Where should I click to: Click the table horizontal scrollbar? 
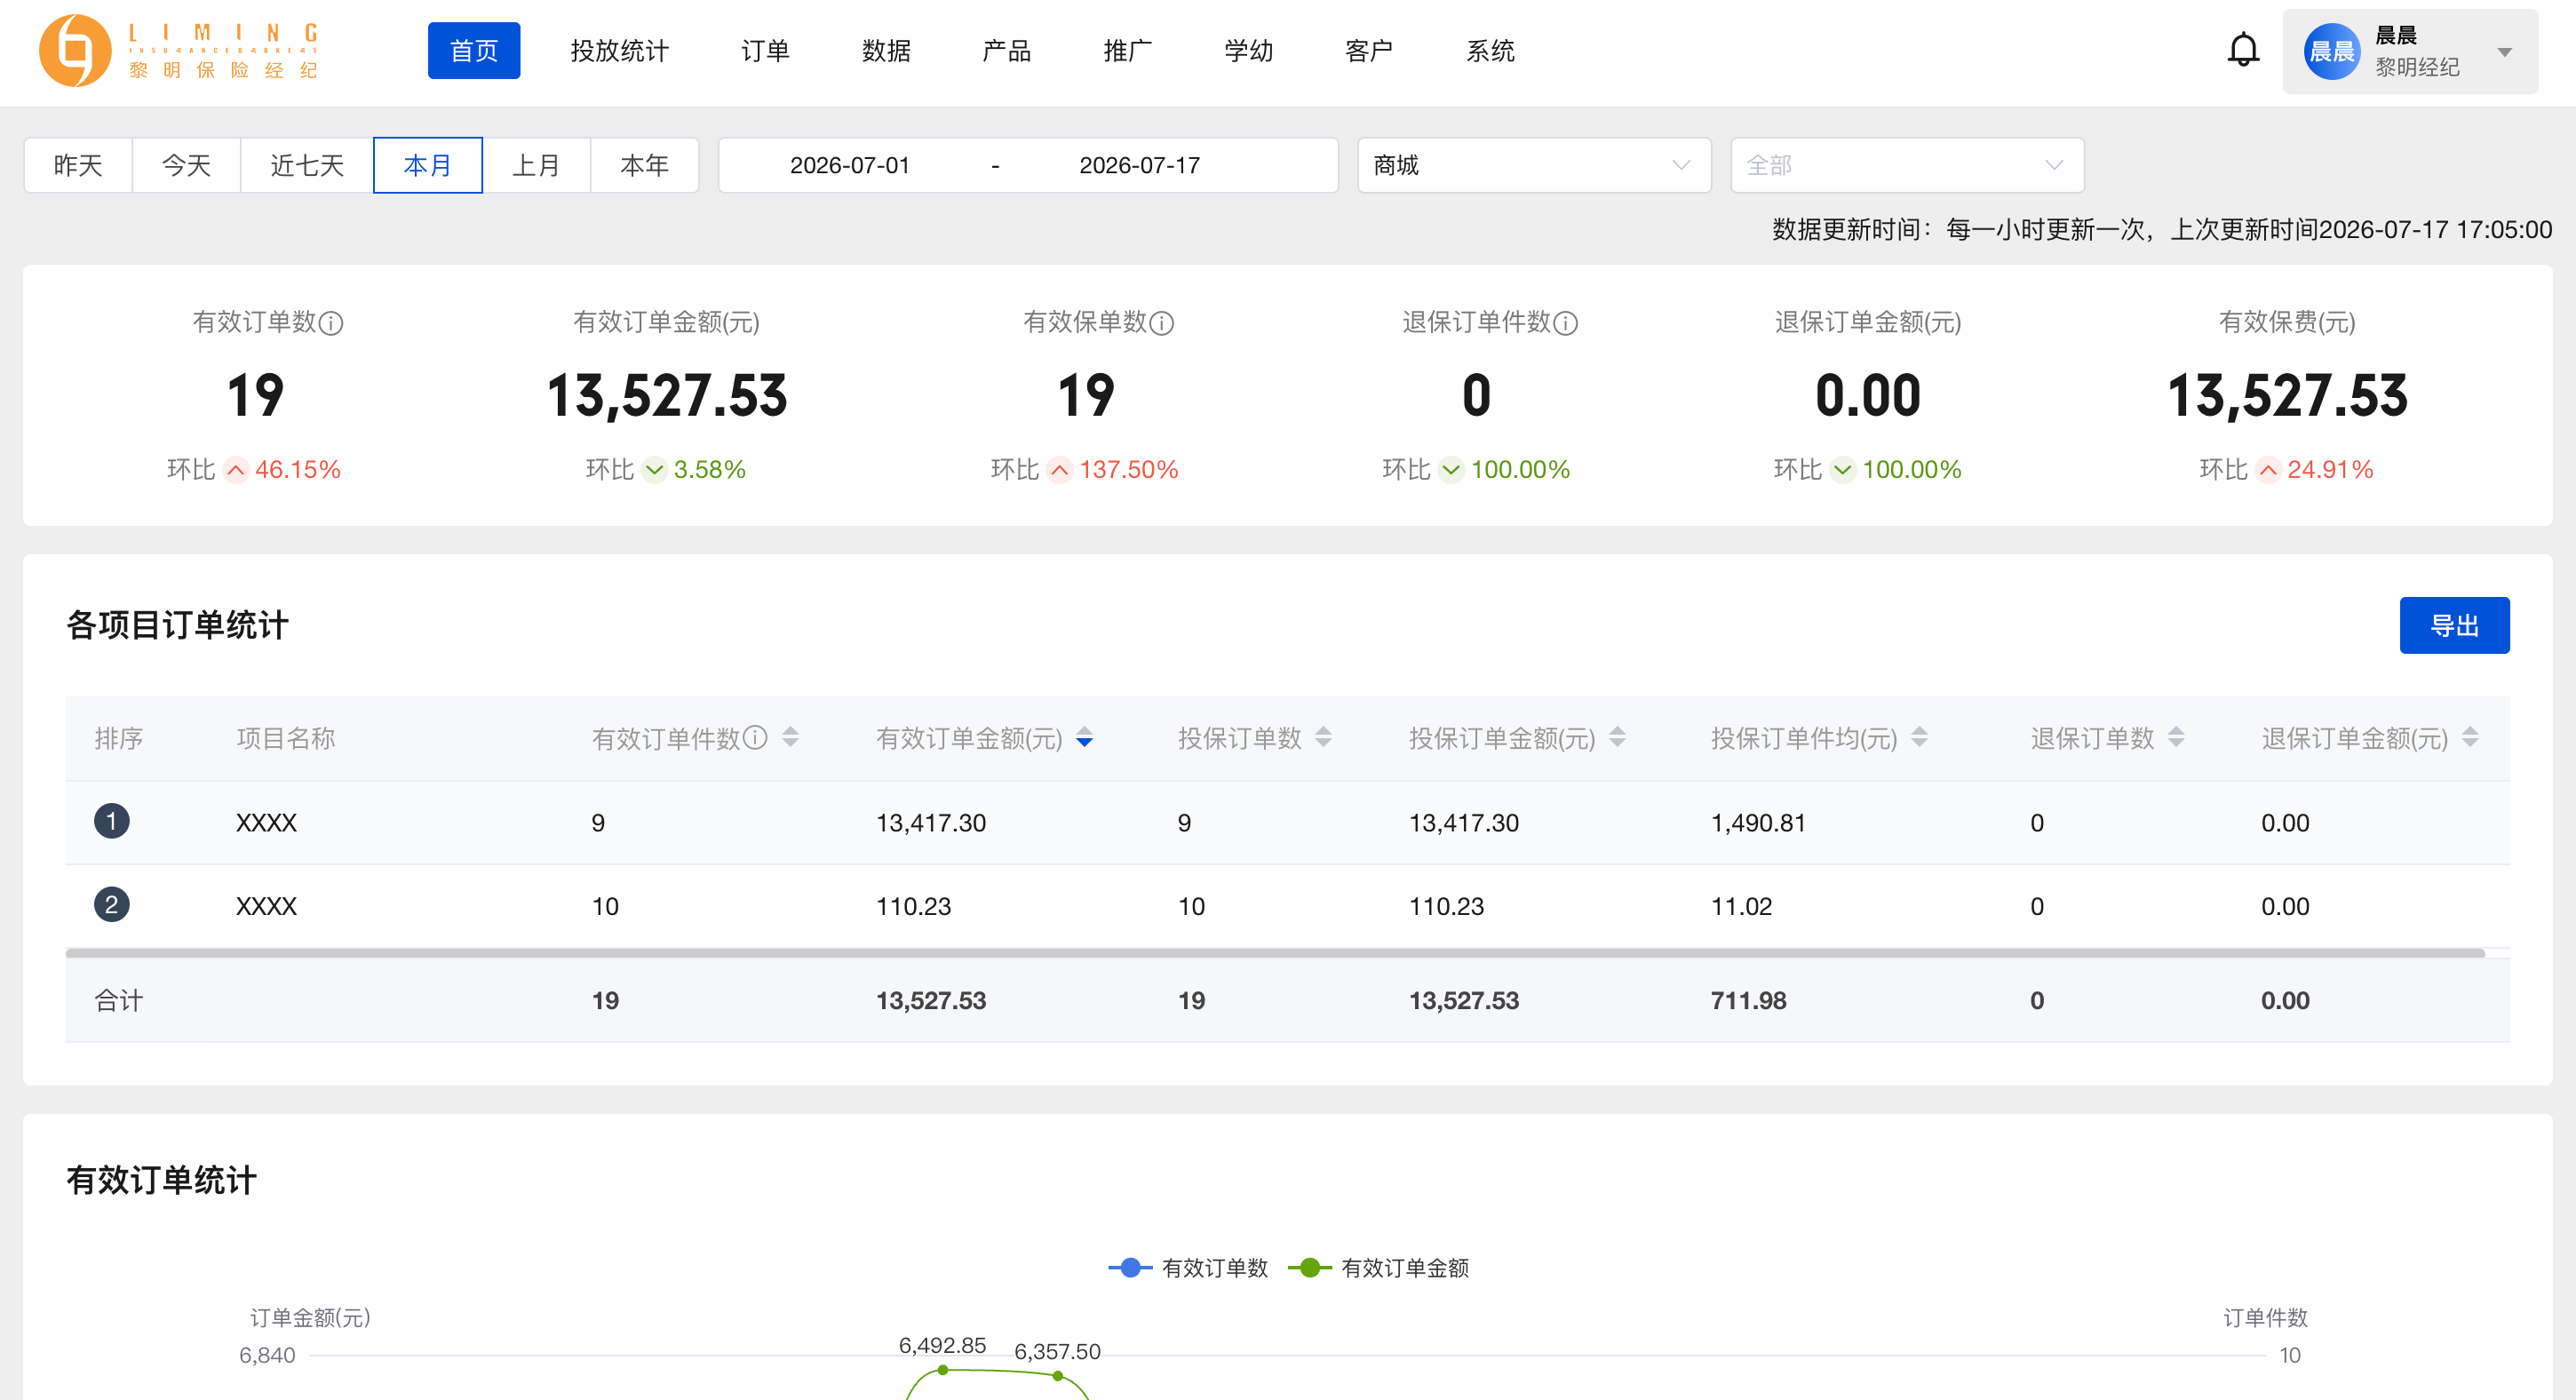(x=1275, y=953)
